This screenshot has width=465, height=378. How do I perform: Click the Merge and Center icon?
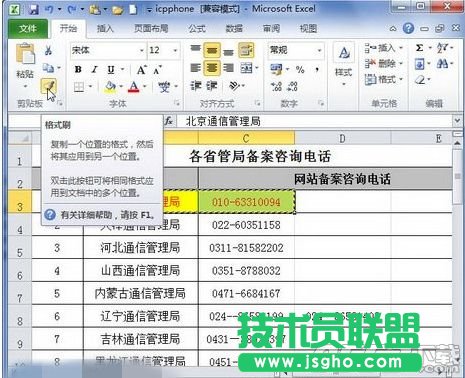coord(246,68)
